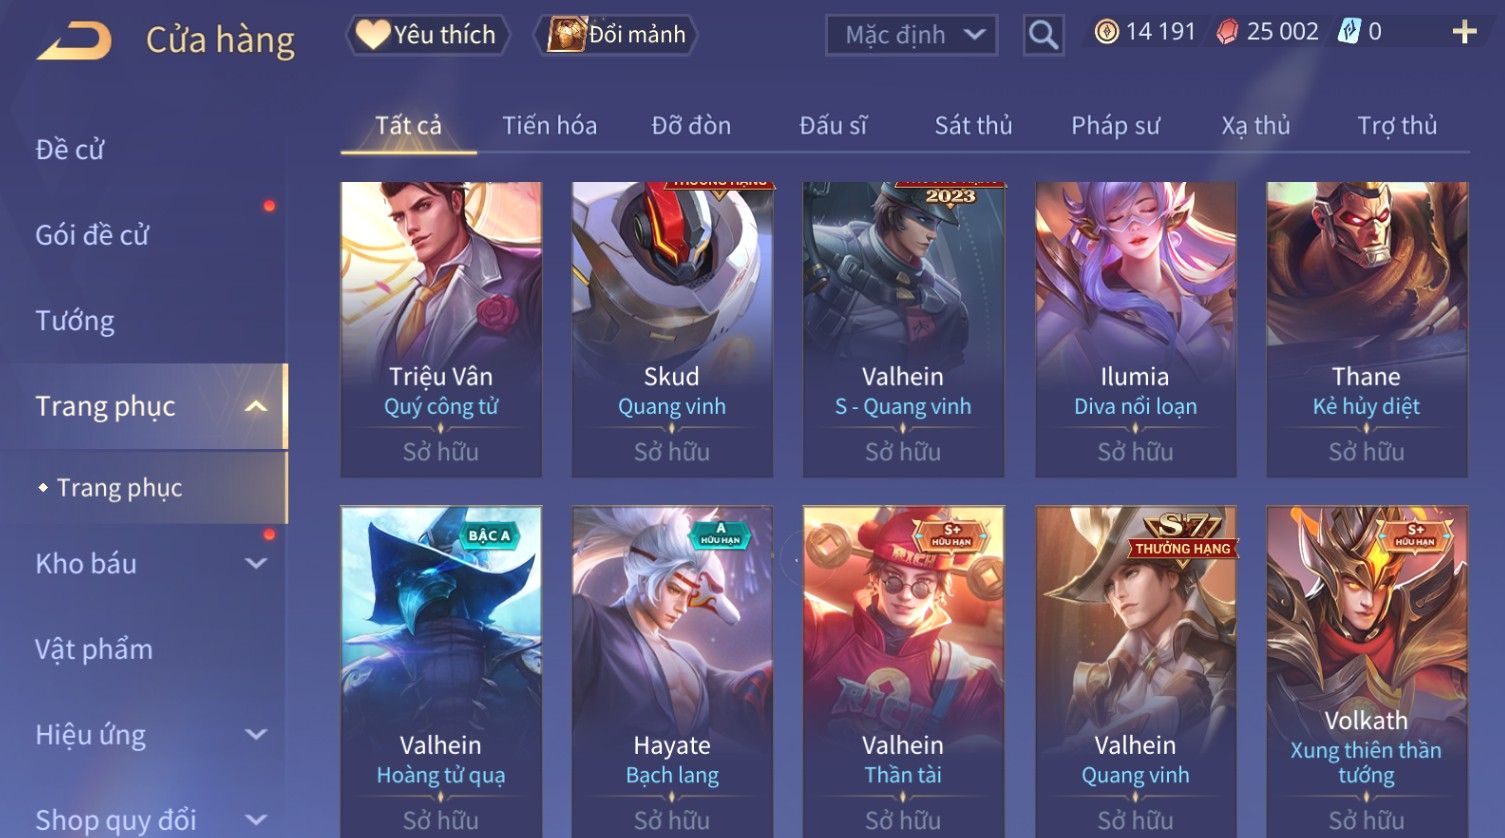This screenshot has width=1505, height=838.
Task: Open the Mặc định sort dropdown
Action: point(911,36)
